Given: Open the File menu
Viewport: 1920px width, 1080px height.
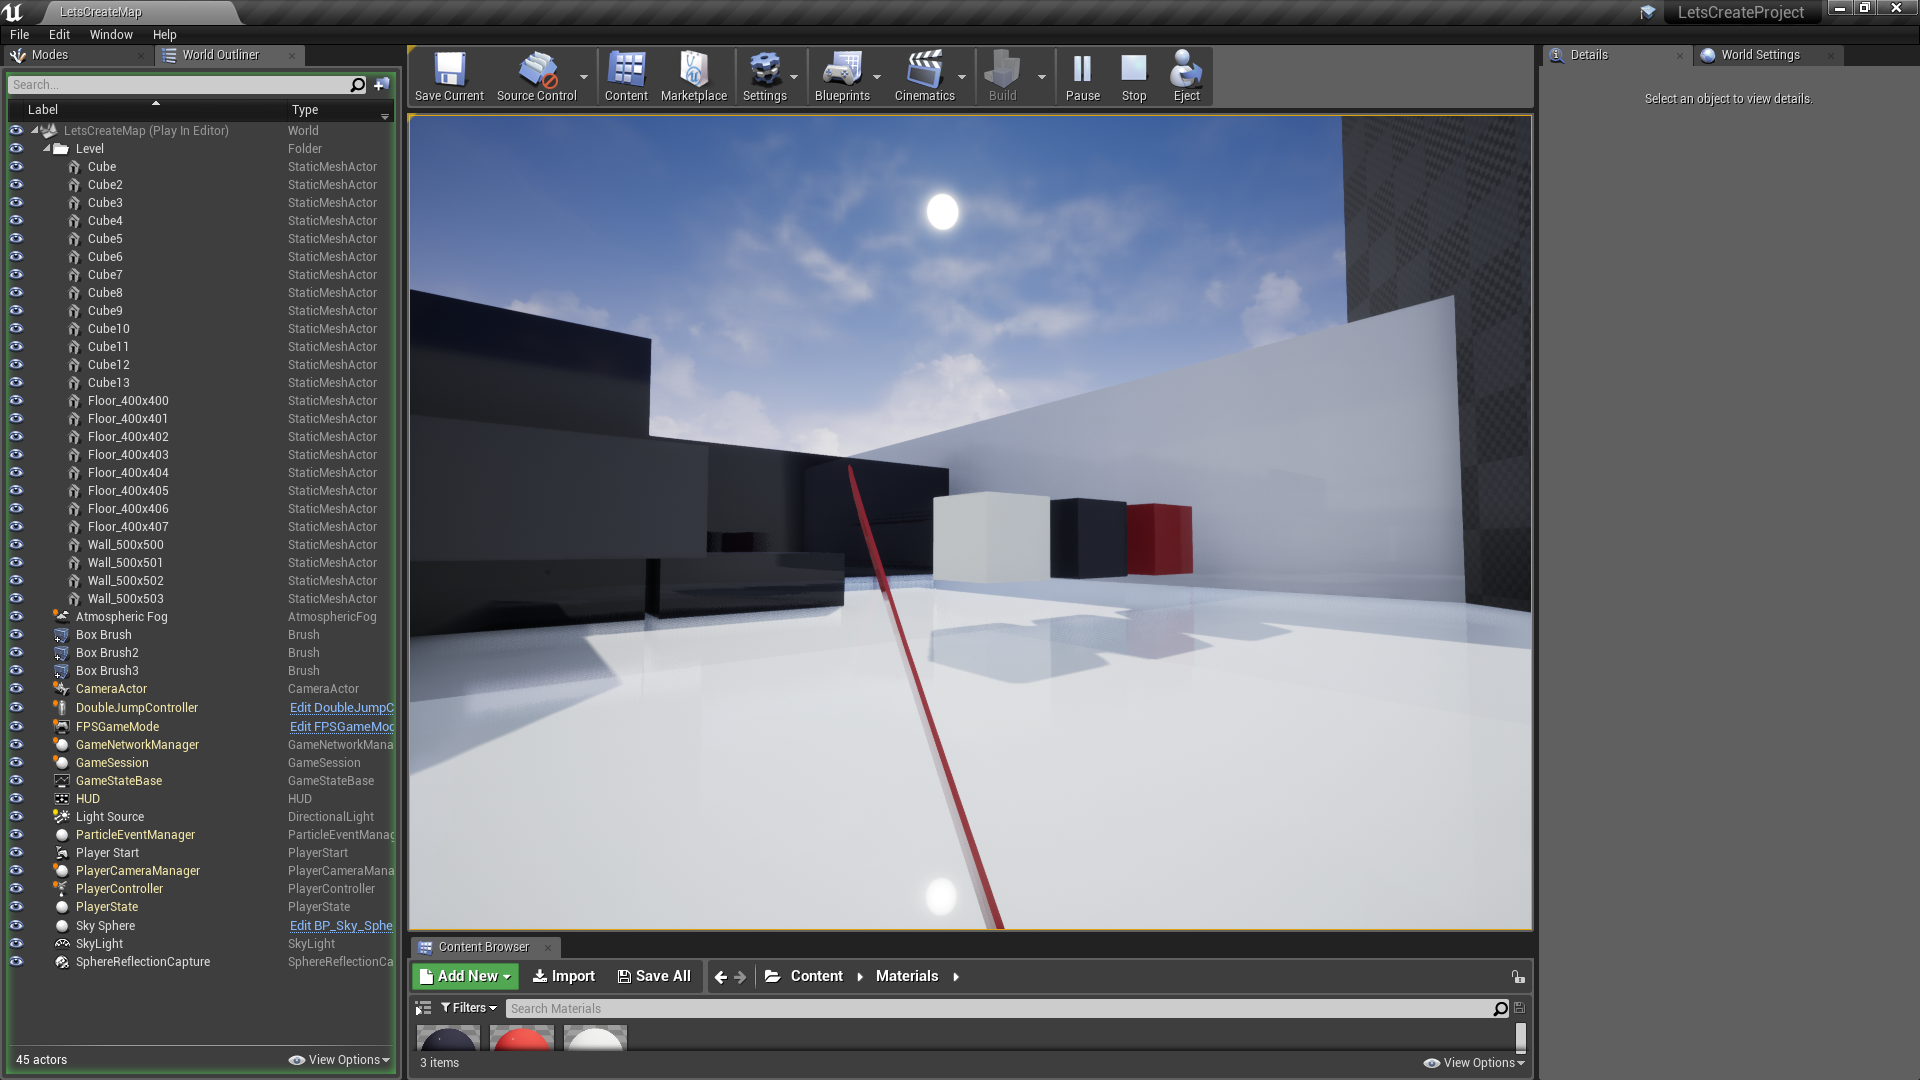Looking at the screenshot, I should pyautogui.click(x=20, y=34).
